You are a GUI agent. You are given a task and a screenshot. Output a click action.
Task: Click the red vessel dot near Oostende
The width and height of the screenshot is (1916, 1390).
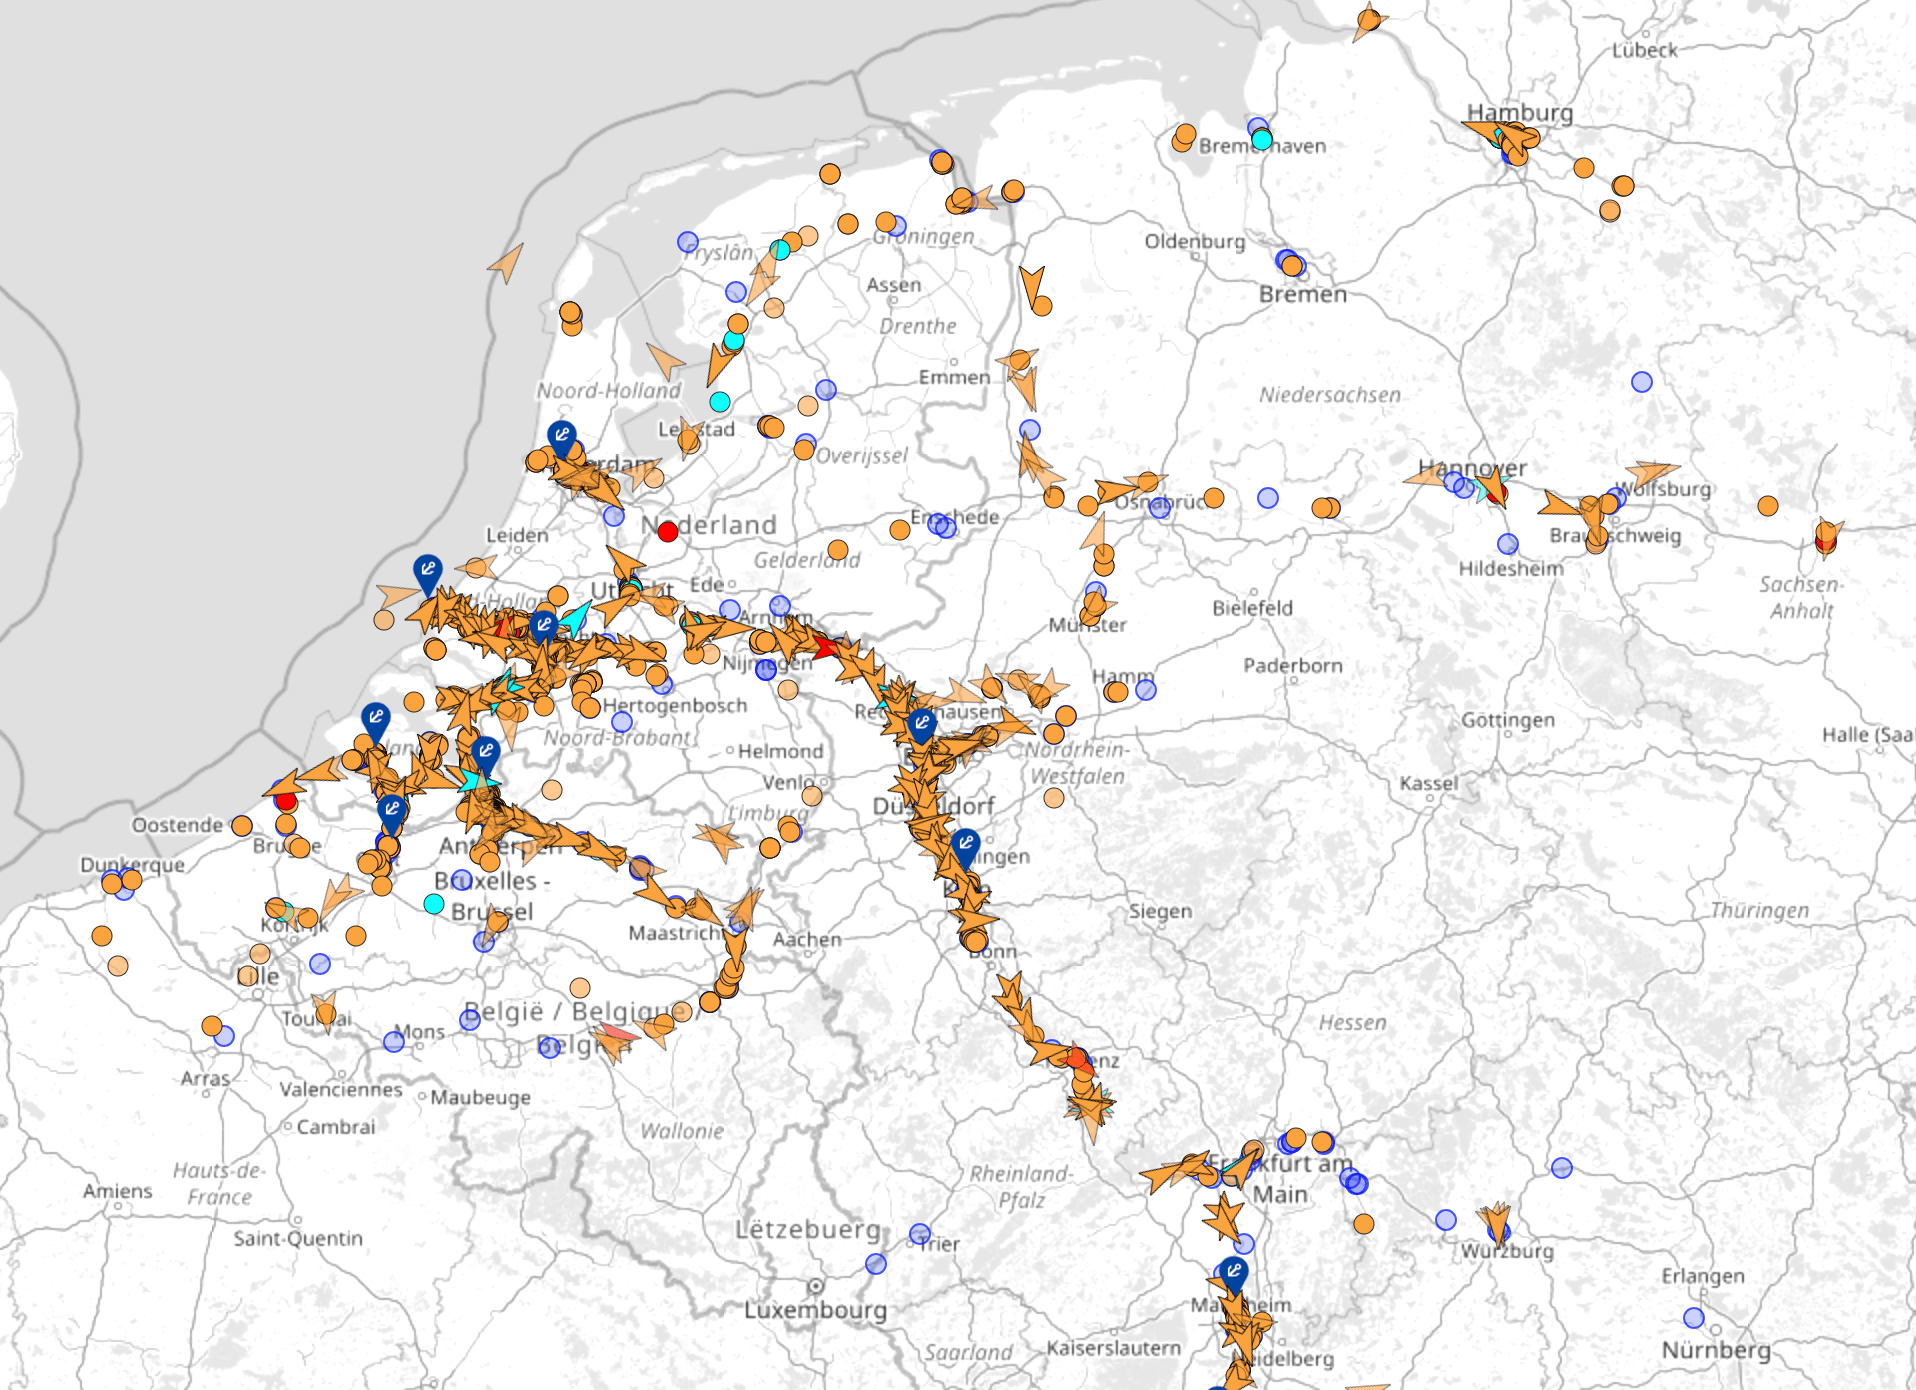pyautogui.click(x=286, y=801)
